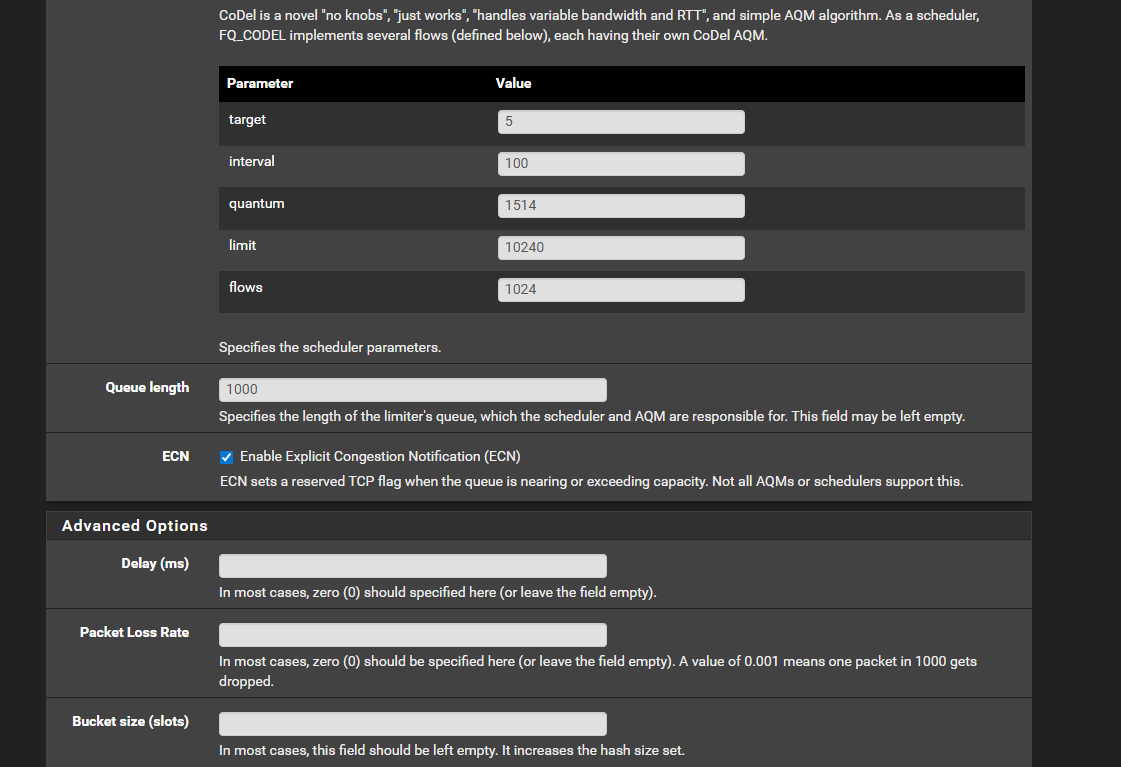The width and height of the screenshot is (1121, 767).
Task: Focus the quantum parameter field
Action: click(x=620, y=206)
